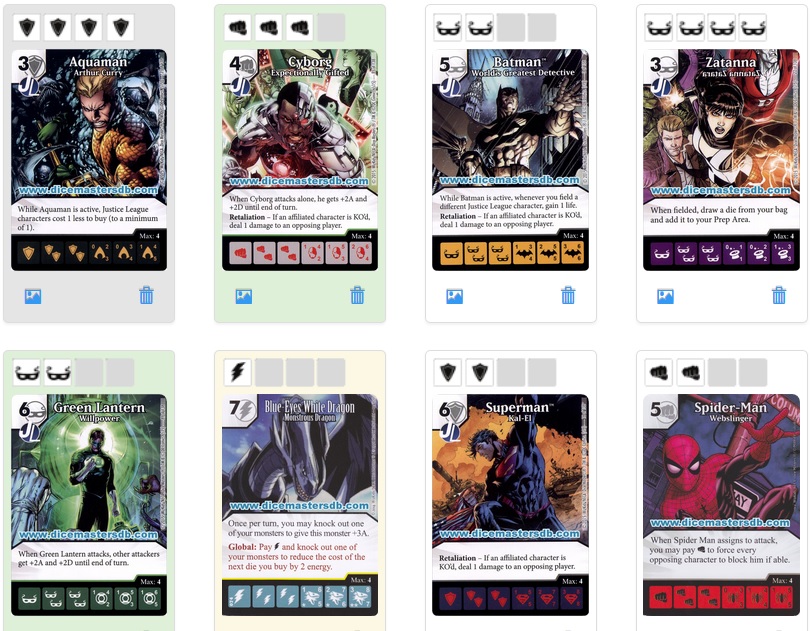812x631 pixels.
Task: Click picture icon beneath Batman card
Action: [x=455, y=296]
